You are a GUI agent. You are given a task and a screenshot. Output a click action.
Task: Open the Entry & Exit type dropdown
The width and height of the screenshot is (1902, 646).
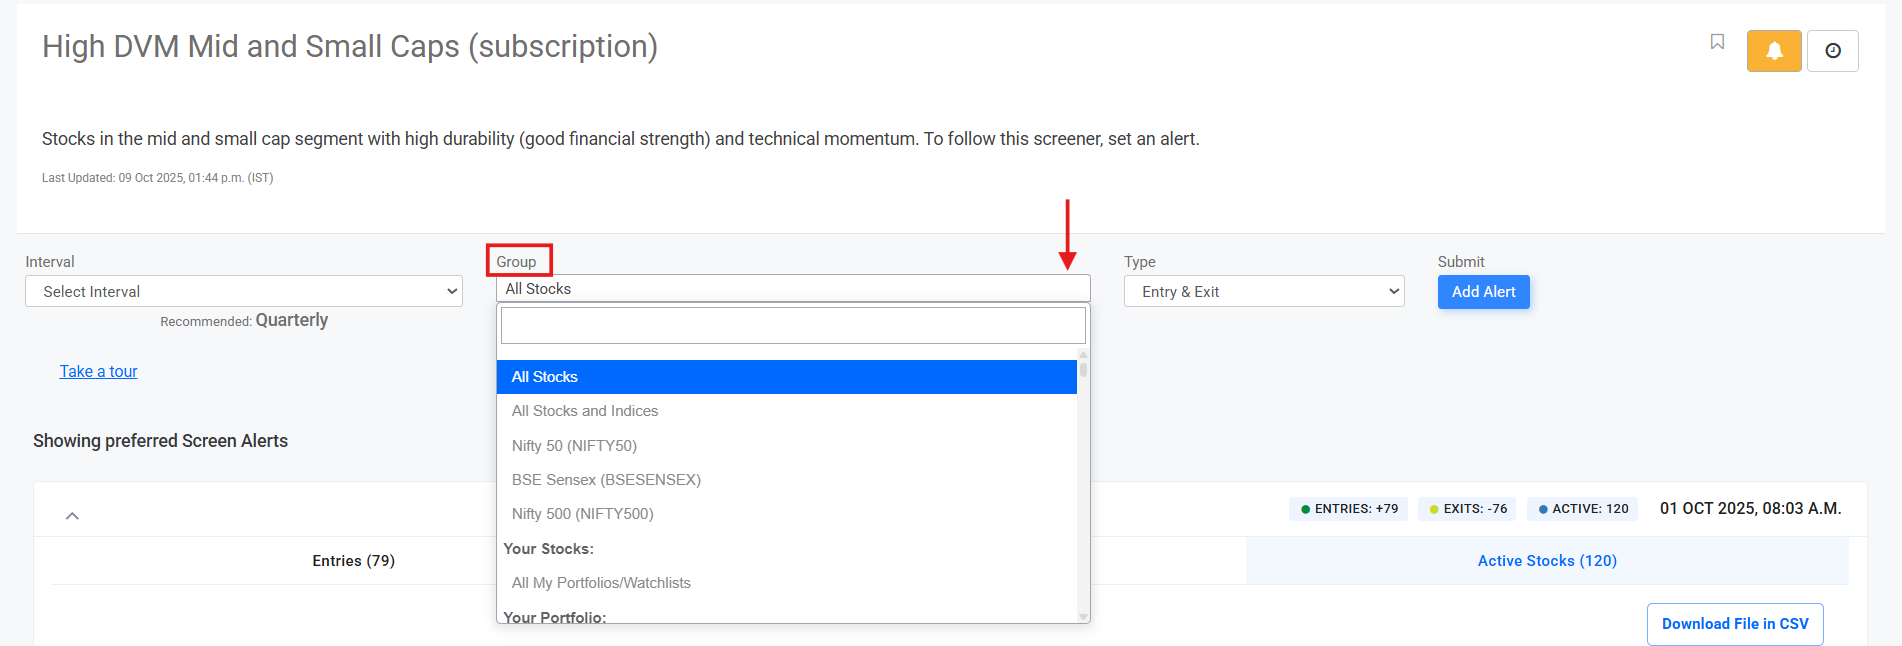(1263, 292)
